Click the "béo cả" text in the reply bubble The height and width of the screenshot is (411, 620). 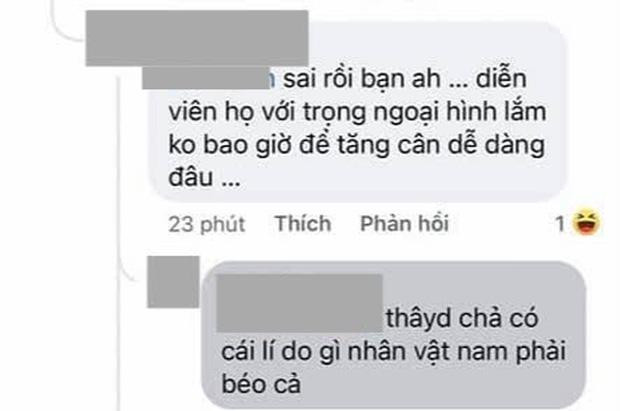pyautogui.click(x=261, y=384)
